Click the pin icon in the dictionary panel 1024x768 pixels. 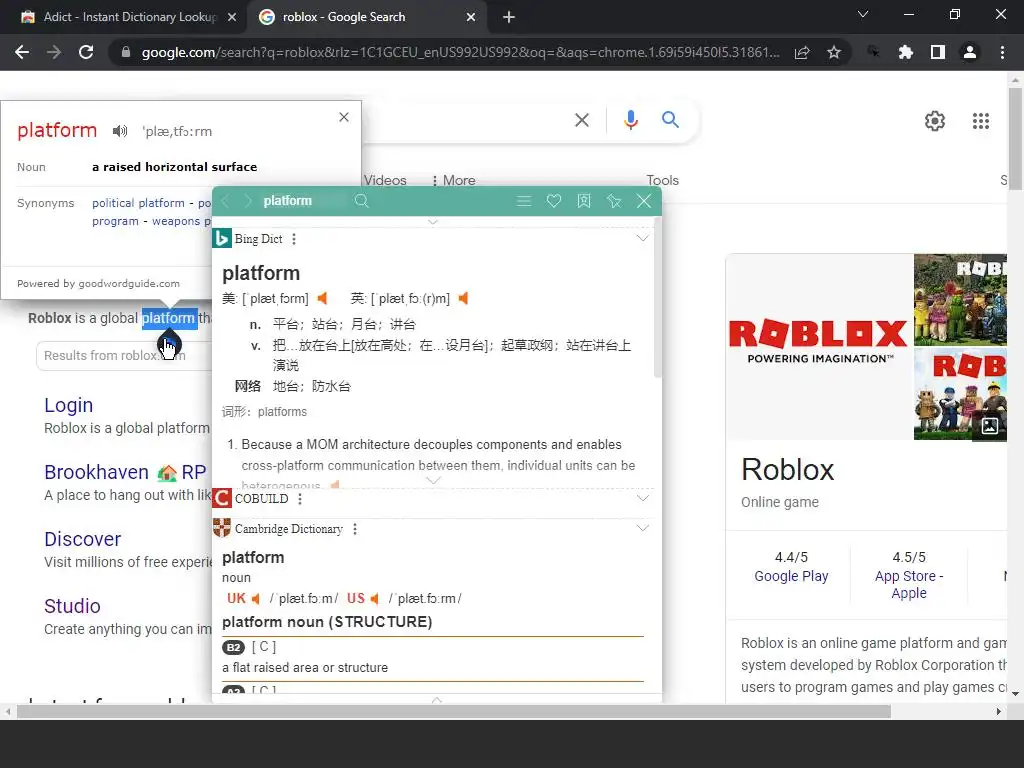[x=614, y=200]
